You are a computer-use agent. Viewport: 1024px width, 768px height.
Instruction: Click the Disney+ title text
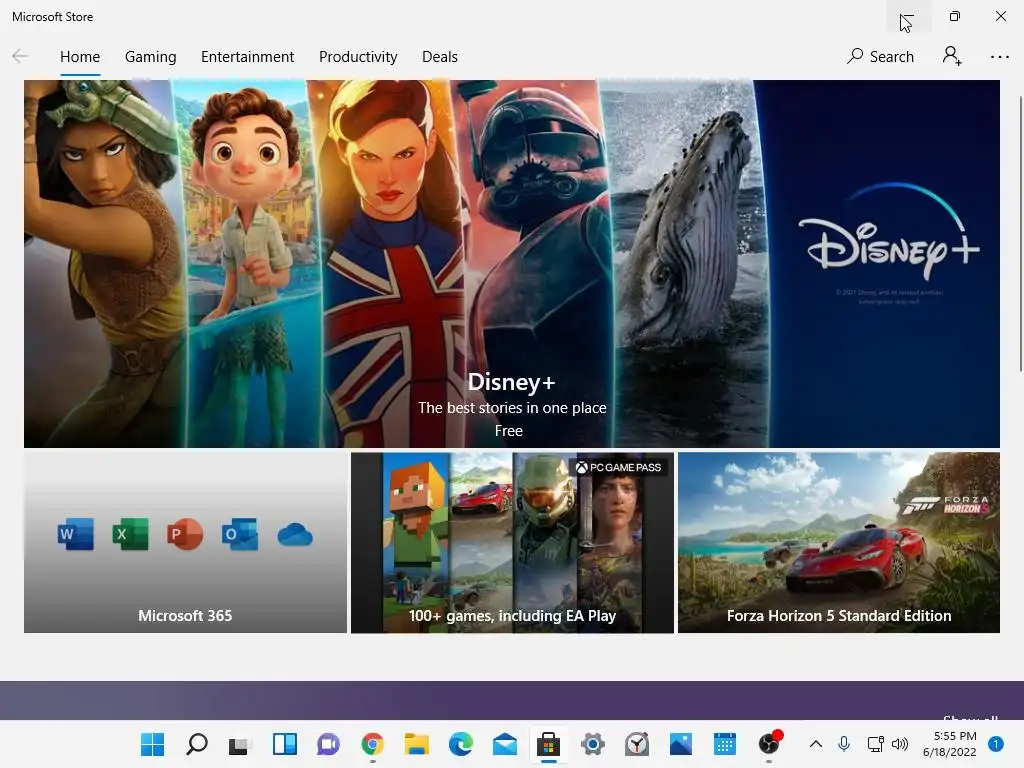(x=511, y=382)
